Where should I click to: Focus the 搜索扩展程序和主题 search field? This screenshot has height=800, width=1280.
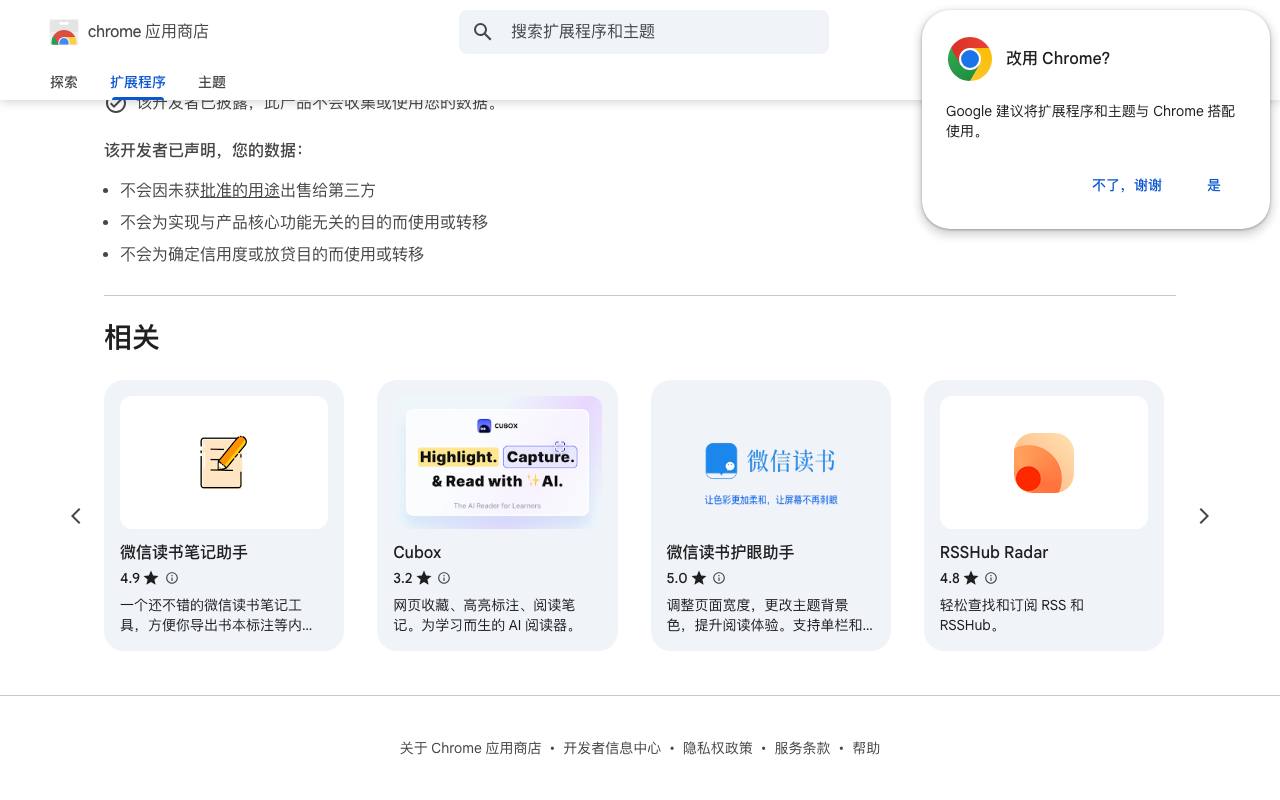(x=644, y=32)
